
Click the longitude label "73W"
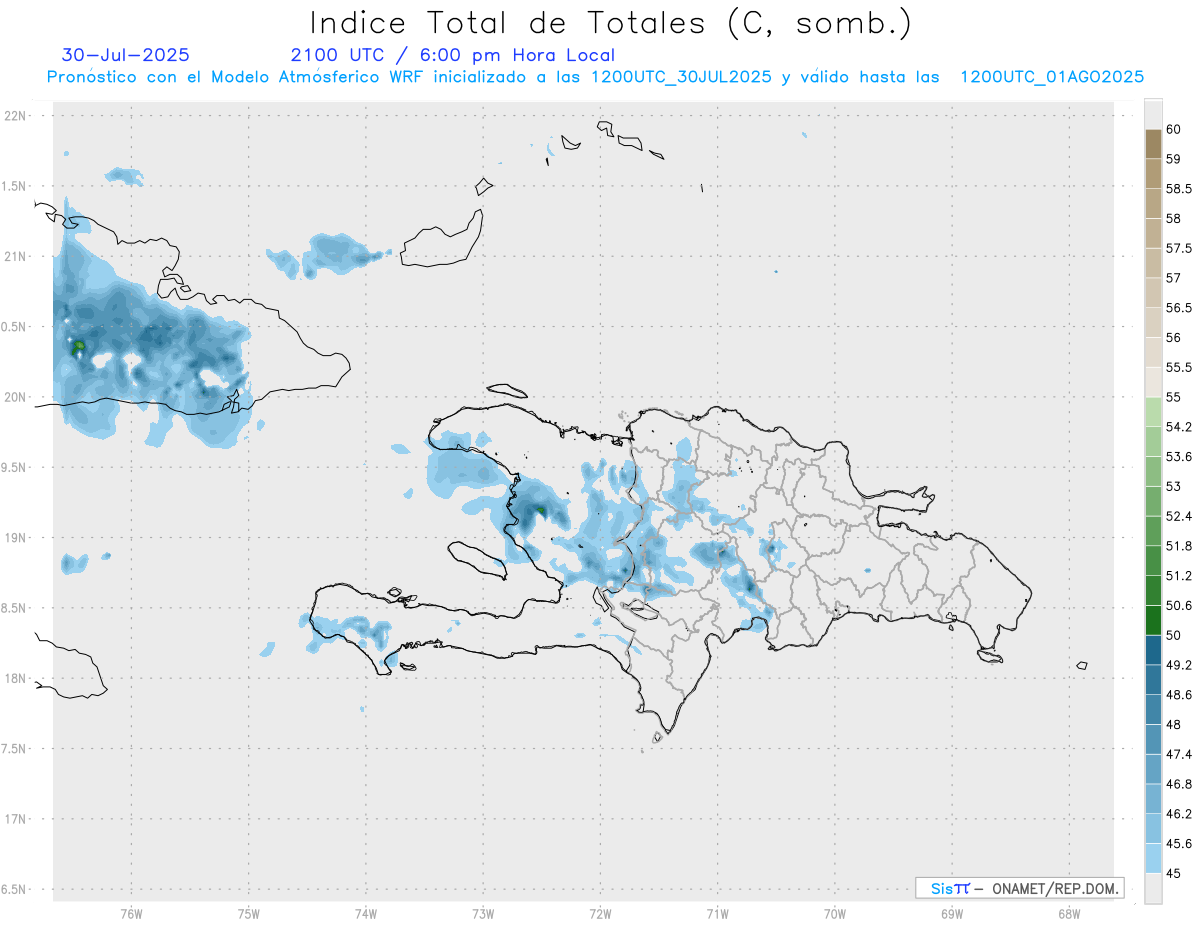pos(483,914)
